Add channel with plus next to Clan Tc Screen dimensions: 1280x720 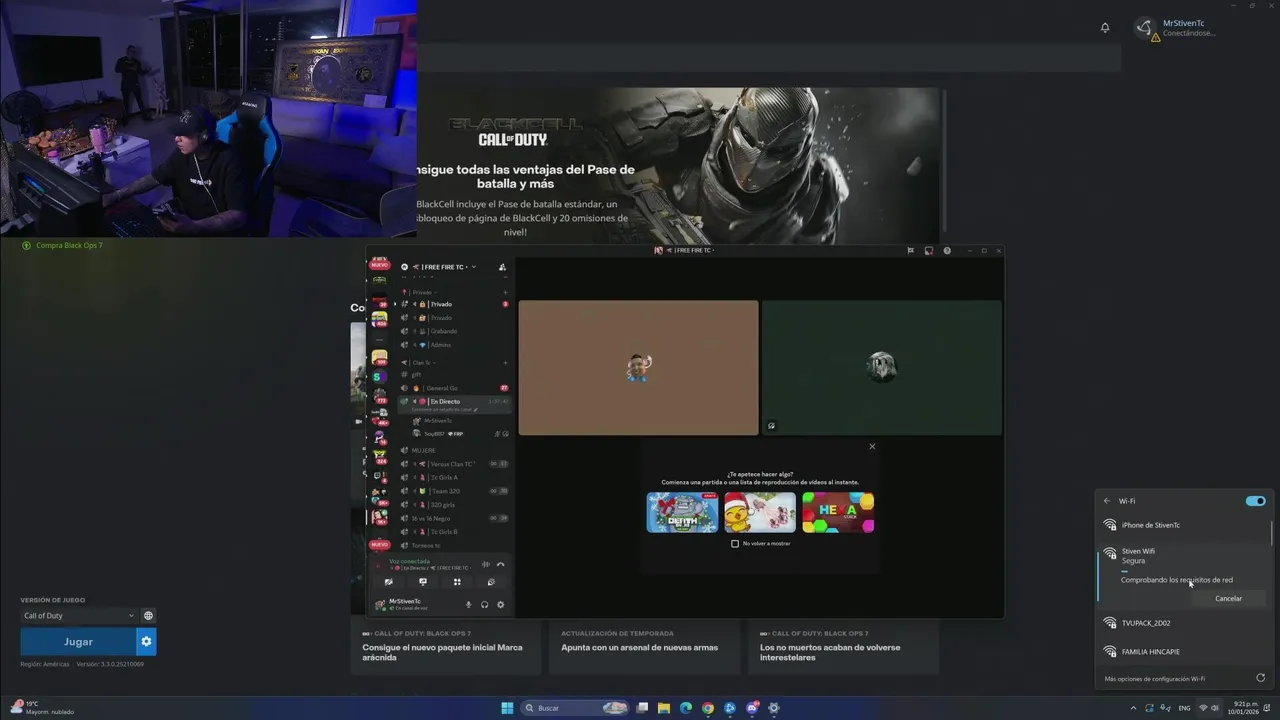tap(505, 363)
